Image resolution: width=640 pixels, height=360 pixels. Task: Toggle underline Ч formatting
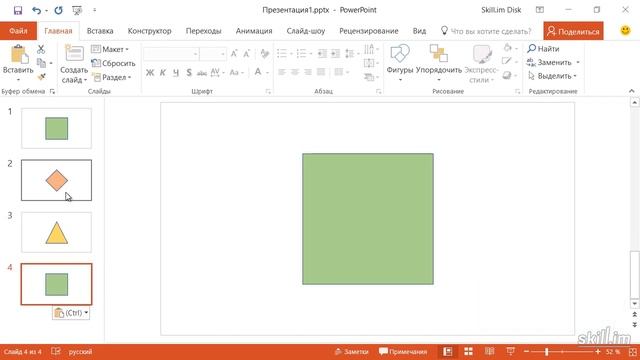(176, 73)
